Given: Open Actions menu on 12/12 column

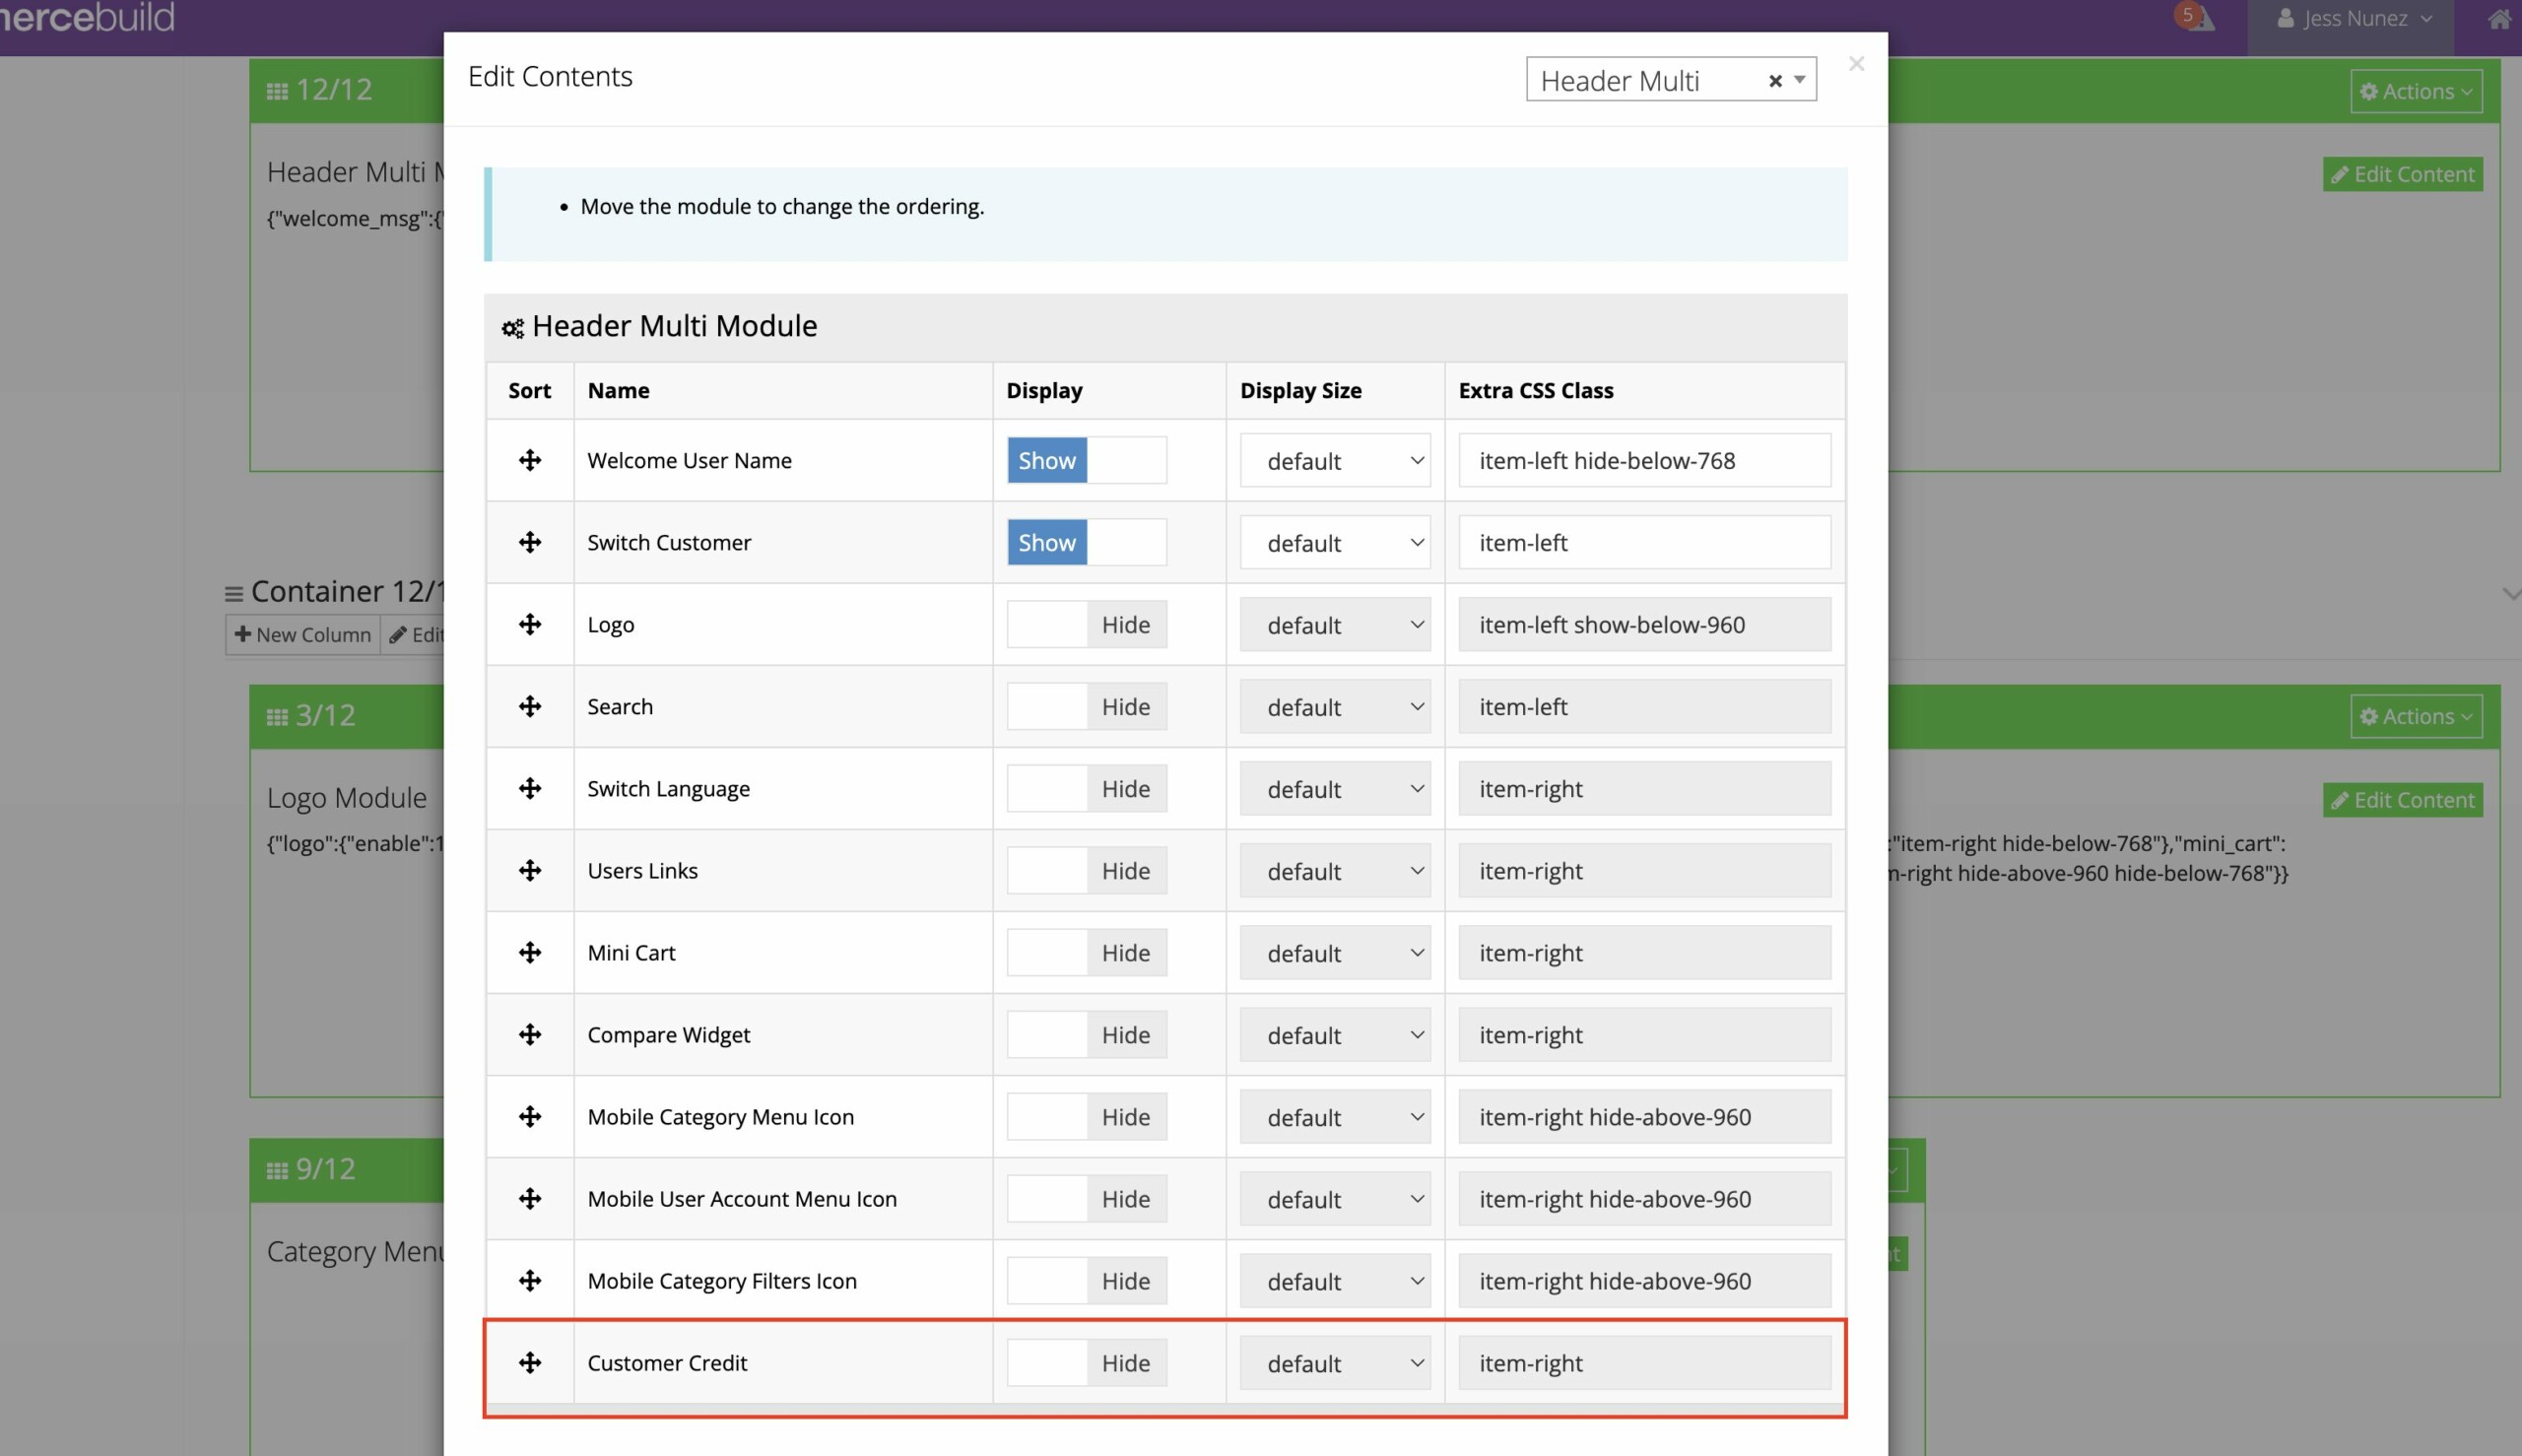Looking at the screenshot, I should tap(2415, 91).
